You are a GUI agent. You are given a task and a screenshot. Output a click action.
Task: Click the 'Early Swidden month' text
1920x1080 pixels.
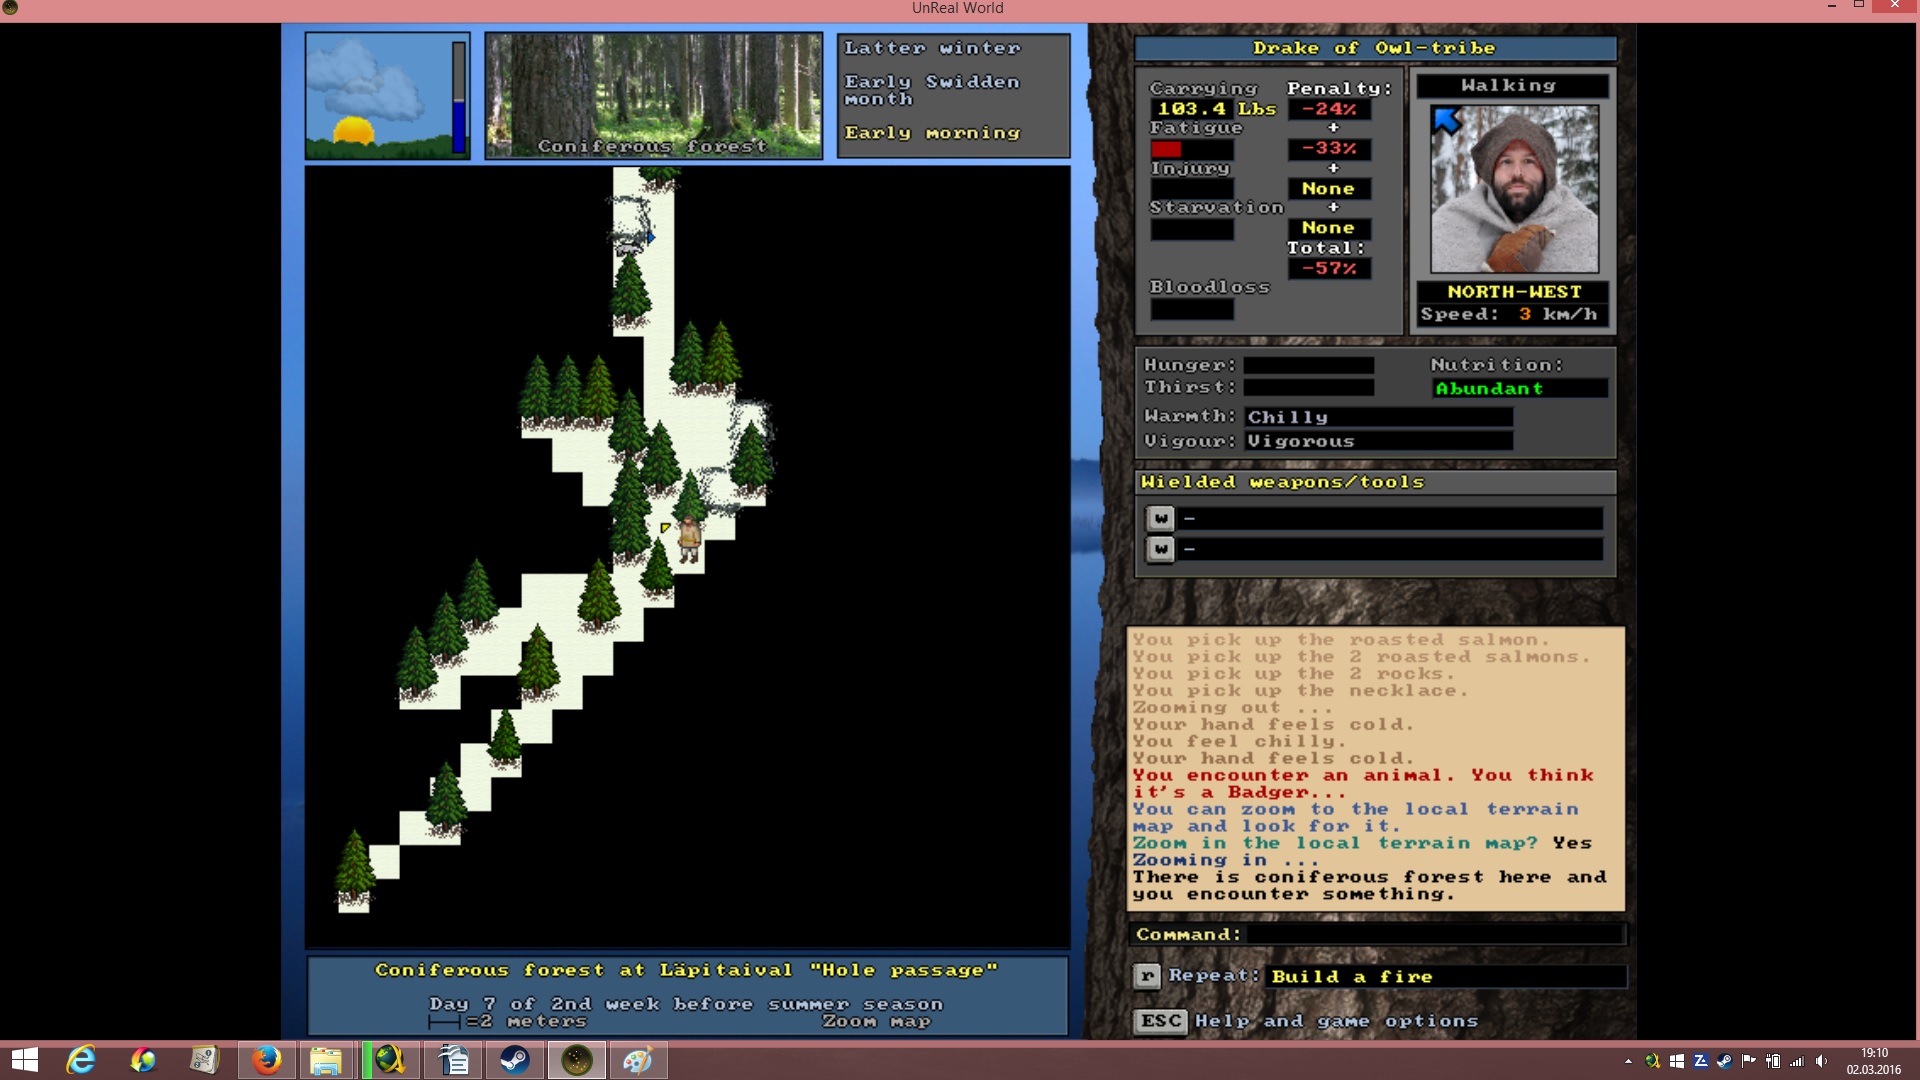[x=932, y=90]
